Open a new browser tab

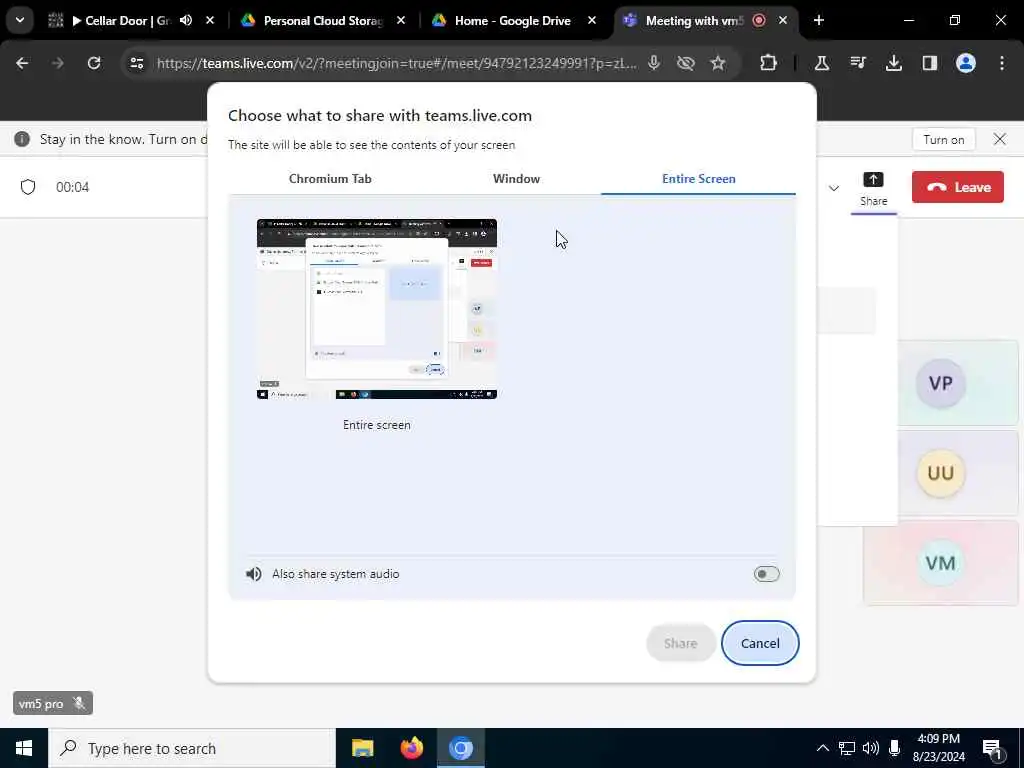818,20
